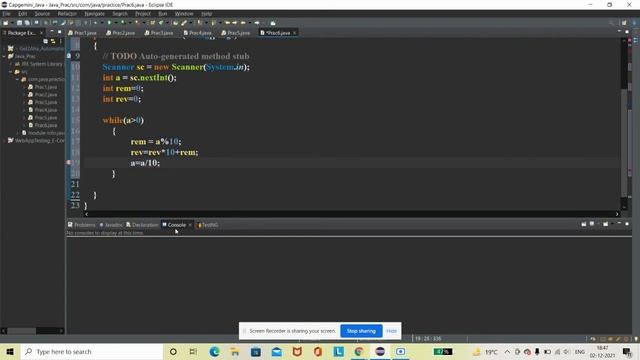Switch to the Prac3.java editor tab

pyautogui.click(x=159, y=33)
